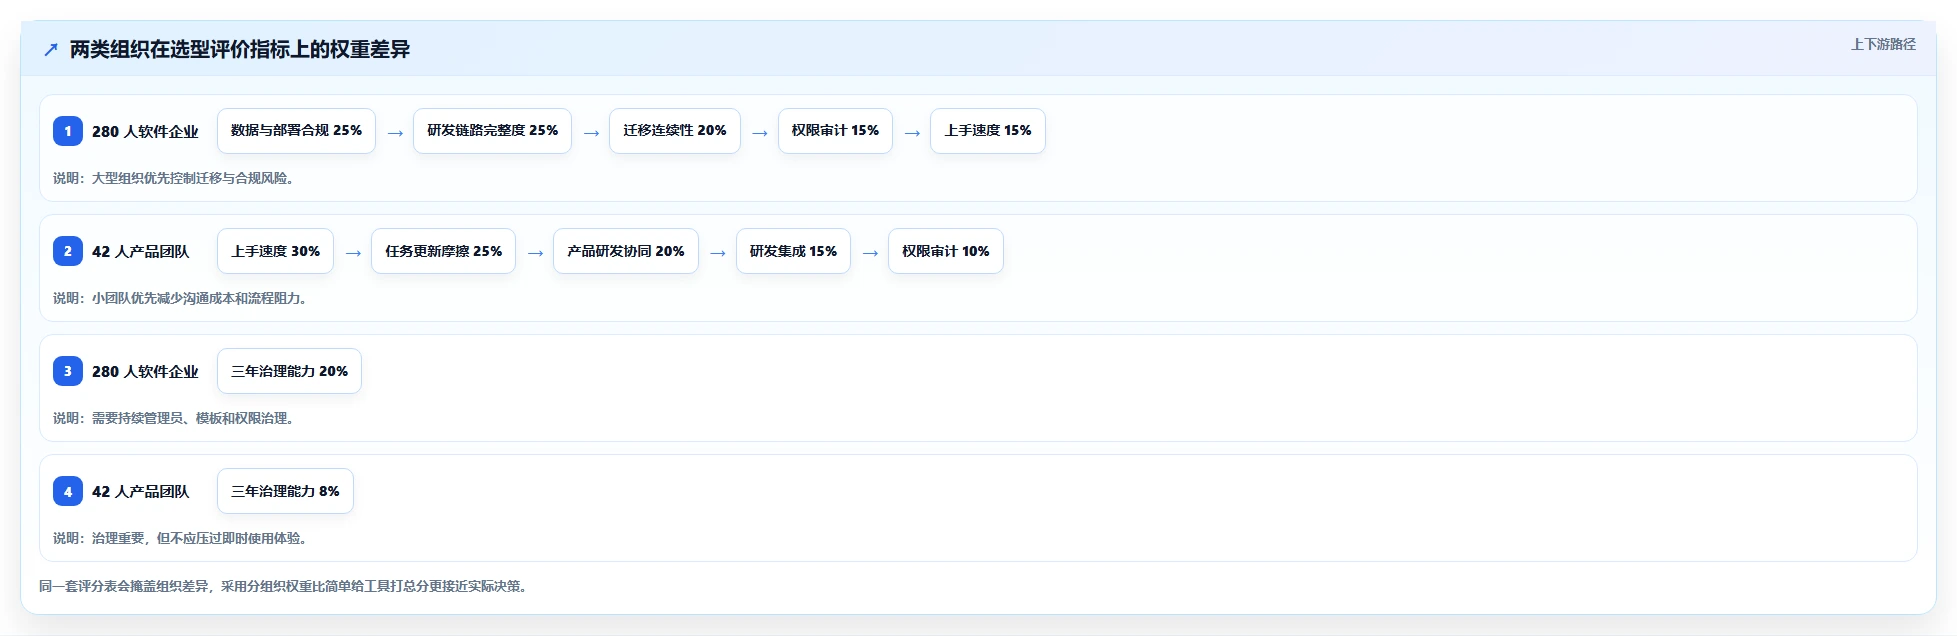
Task: Select the 迁移连续性 20% chip
Action: click(x=675, y=131)
